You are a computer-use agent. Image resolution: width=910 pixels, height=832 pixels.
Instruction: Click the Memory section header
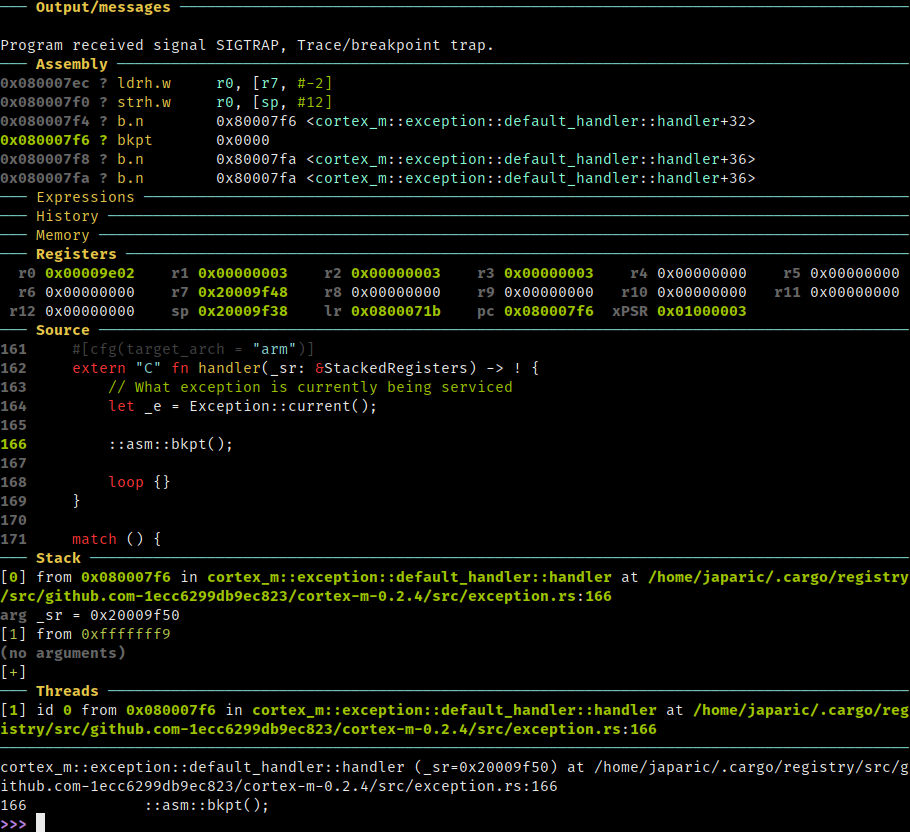pyautogui.click(x=63, y=236)
